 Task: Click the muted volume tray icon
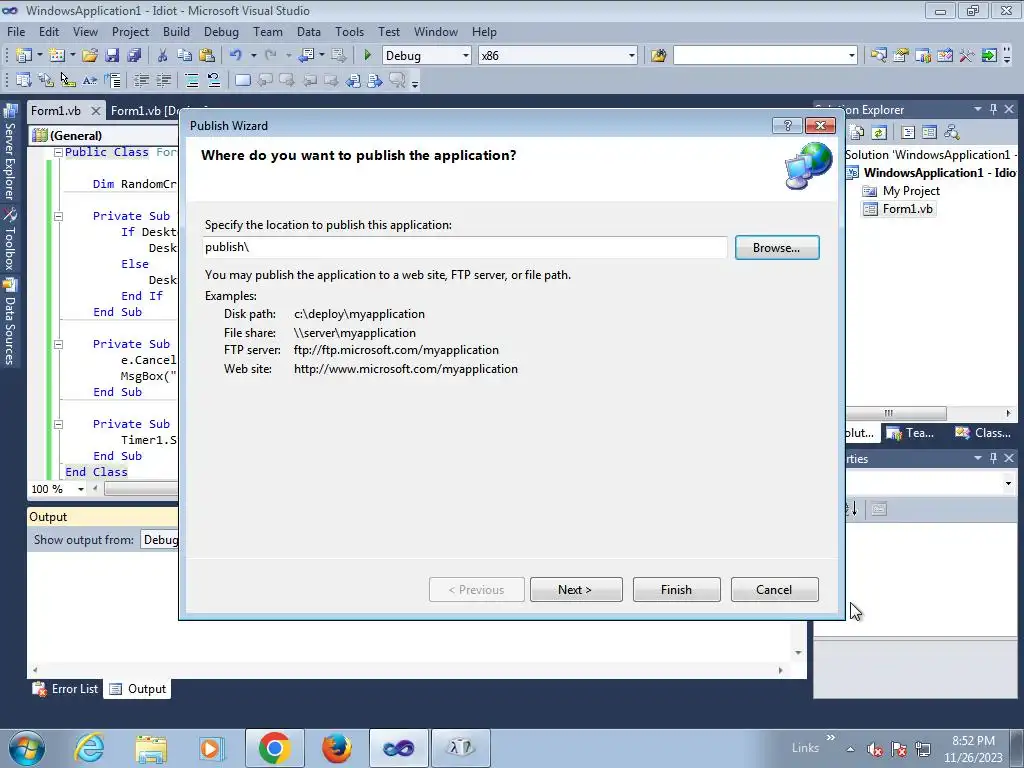pos(875,750)
